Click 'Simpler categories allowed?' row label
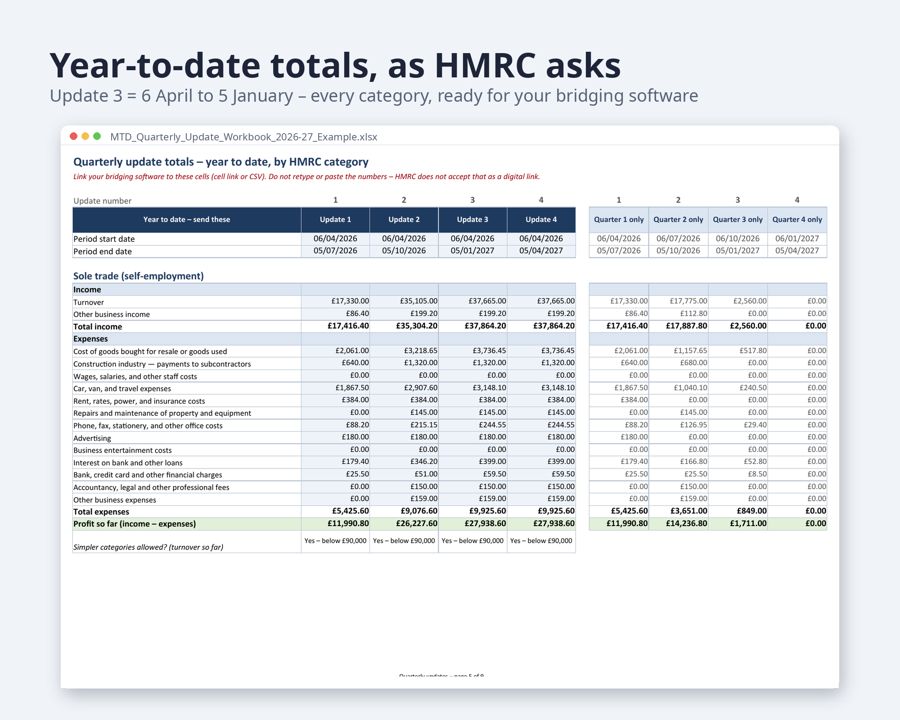Viewport: 900px width, 720px height. (x=148, y=547)
